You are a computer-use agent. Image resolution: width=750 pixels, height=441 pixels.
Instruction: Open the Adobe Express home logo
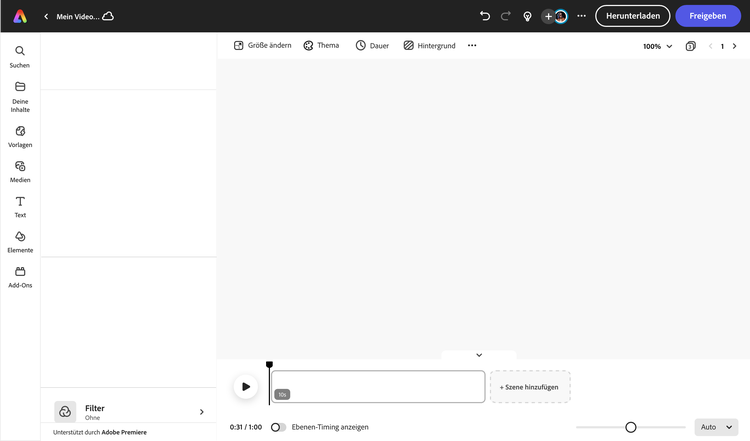click(x=20, y=16)
